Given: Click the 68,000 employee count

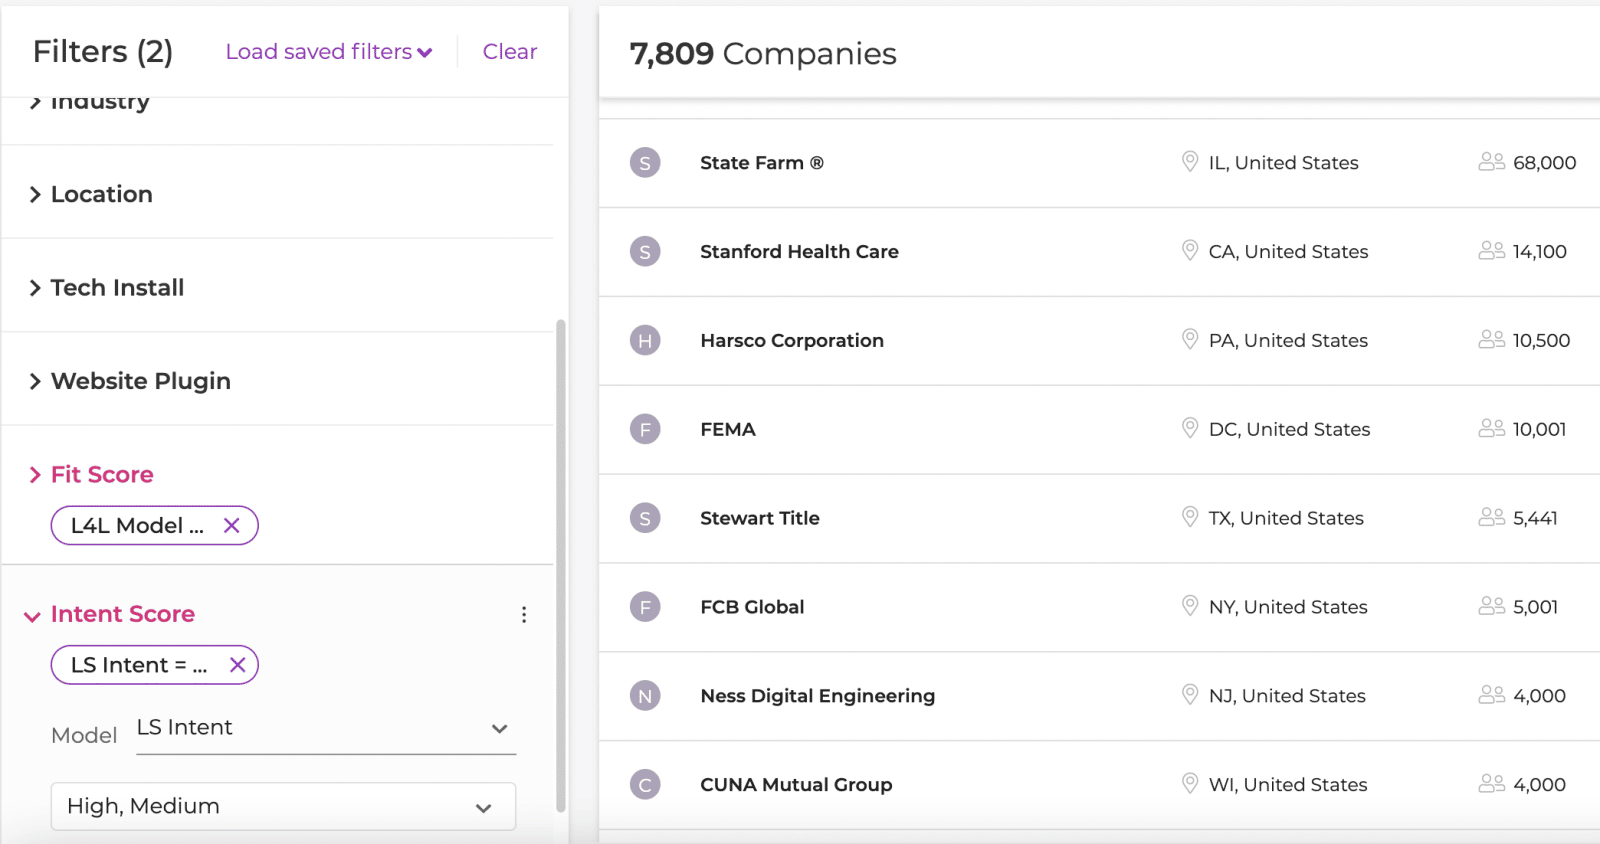Looking at the screenshot, I should (x=1545, y=162).
